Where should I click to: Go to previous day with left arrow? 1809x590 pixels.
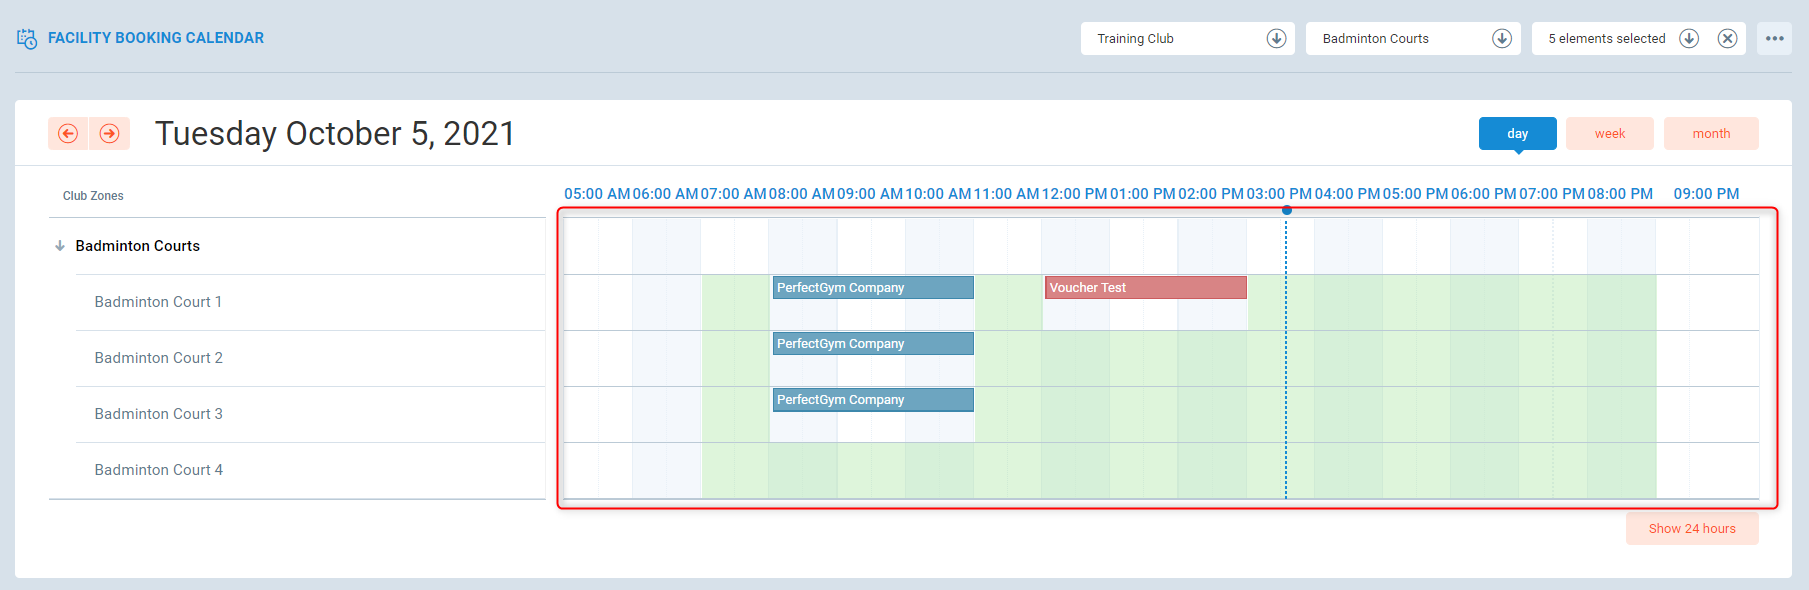(x=68, y=134)
